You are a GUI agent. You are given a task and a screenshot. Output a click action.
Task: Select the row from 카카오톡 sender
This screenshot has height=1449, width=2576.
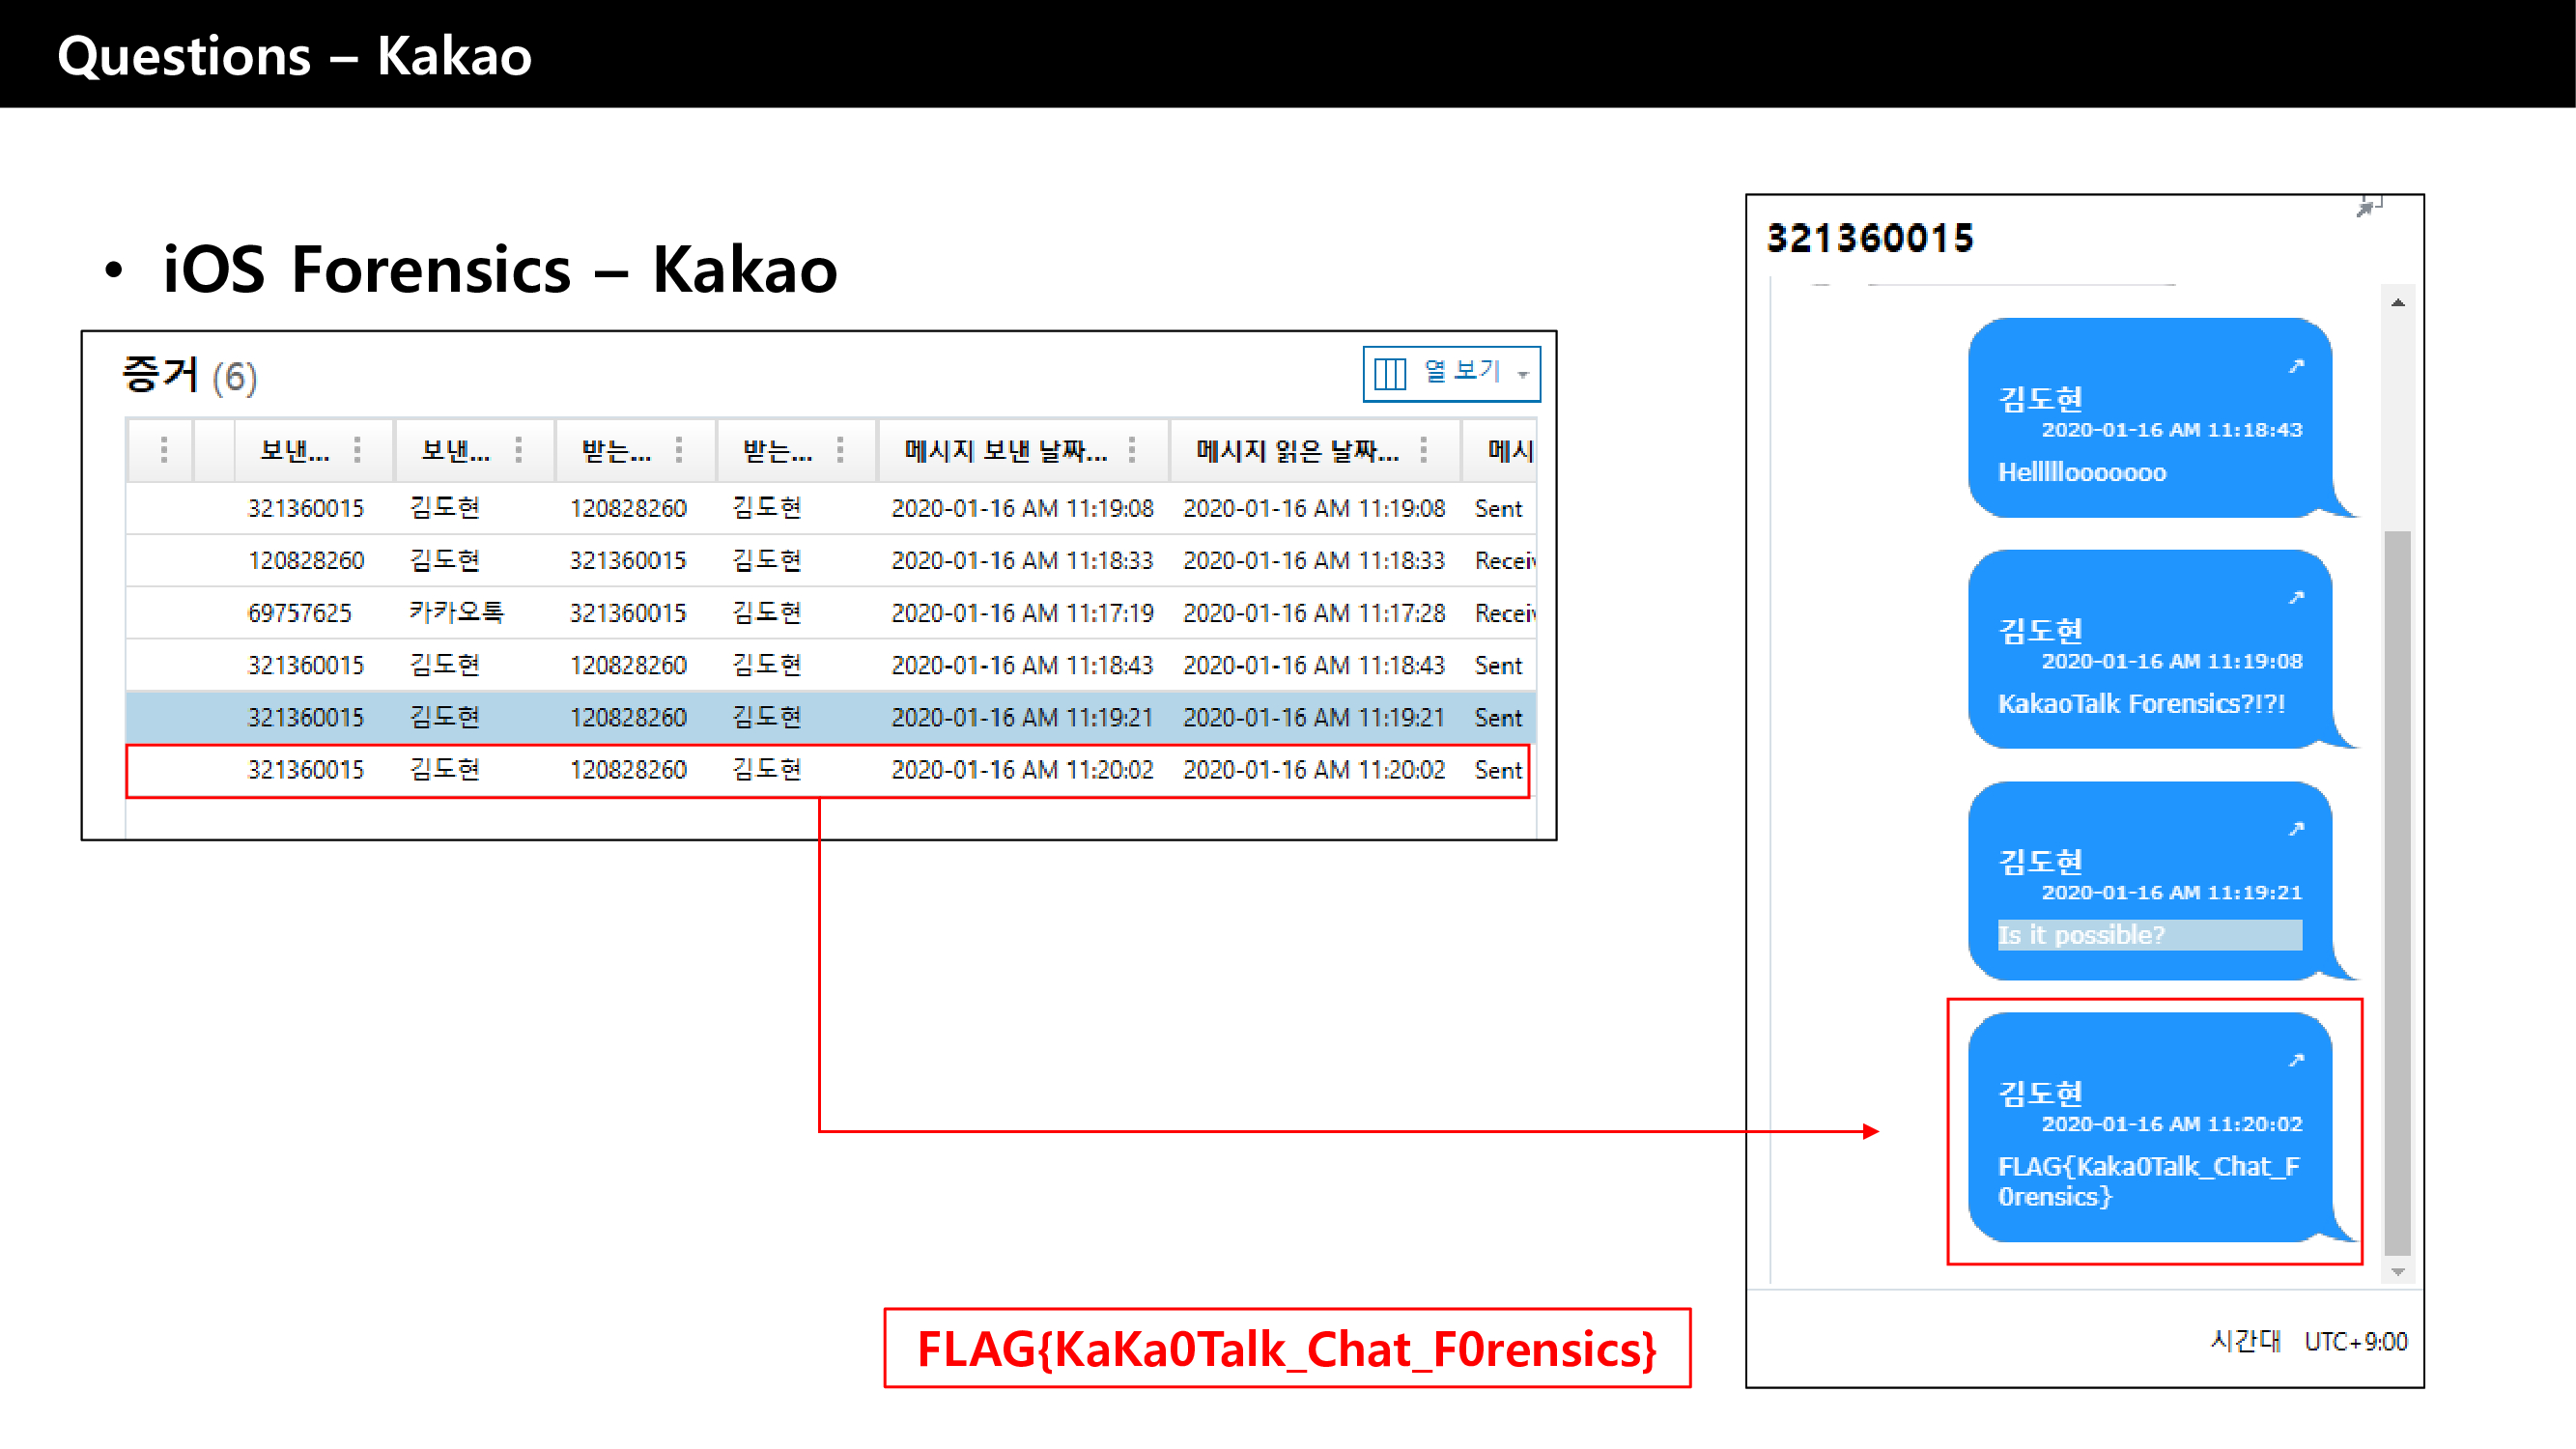pos(828,613)
